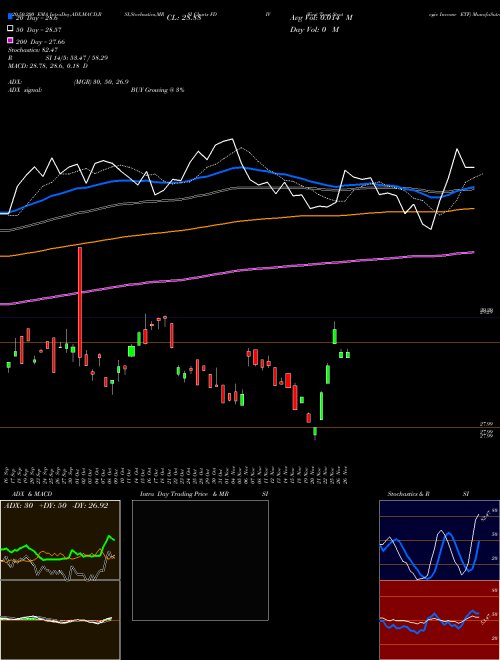The image size is (500, 660).
Task: Select the 200 Day = 27.66 label
Action: 40,41
